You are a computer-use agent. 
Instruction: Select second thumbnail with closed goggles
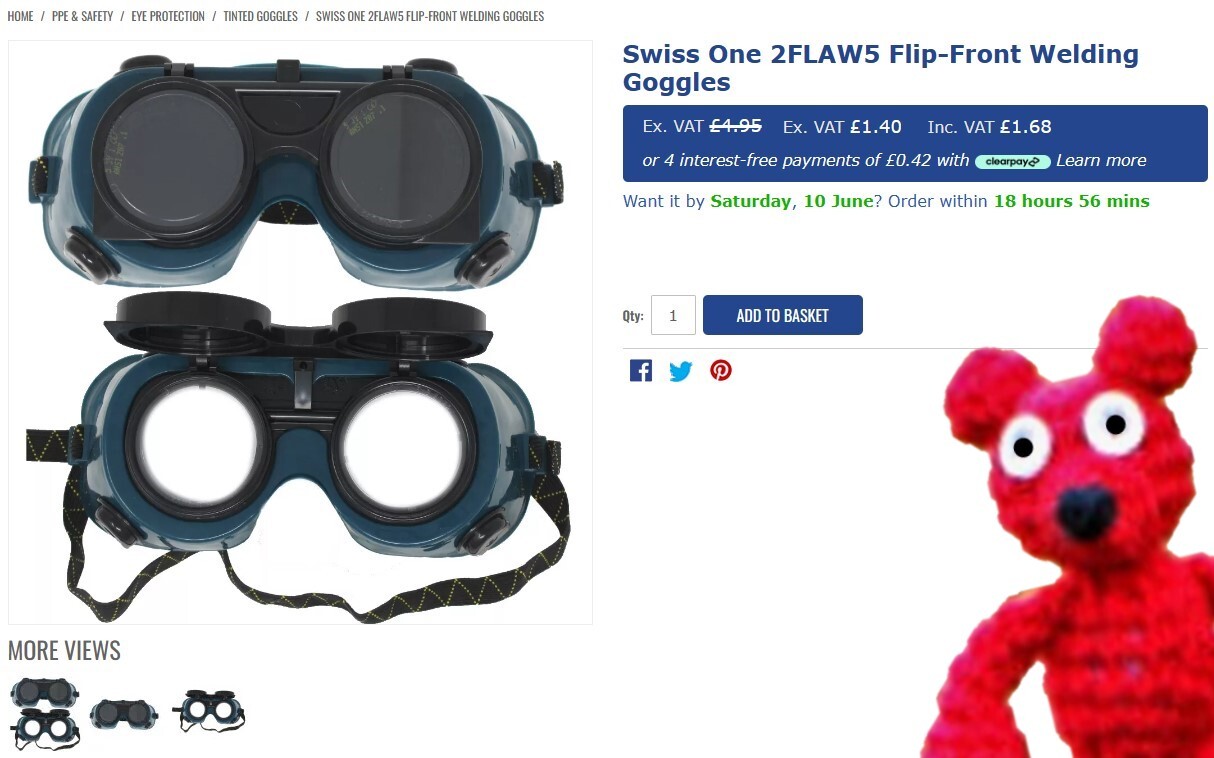pyautogui.click(x=124, y=713)
